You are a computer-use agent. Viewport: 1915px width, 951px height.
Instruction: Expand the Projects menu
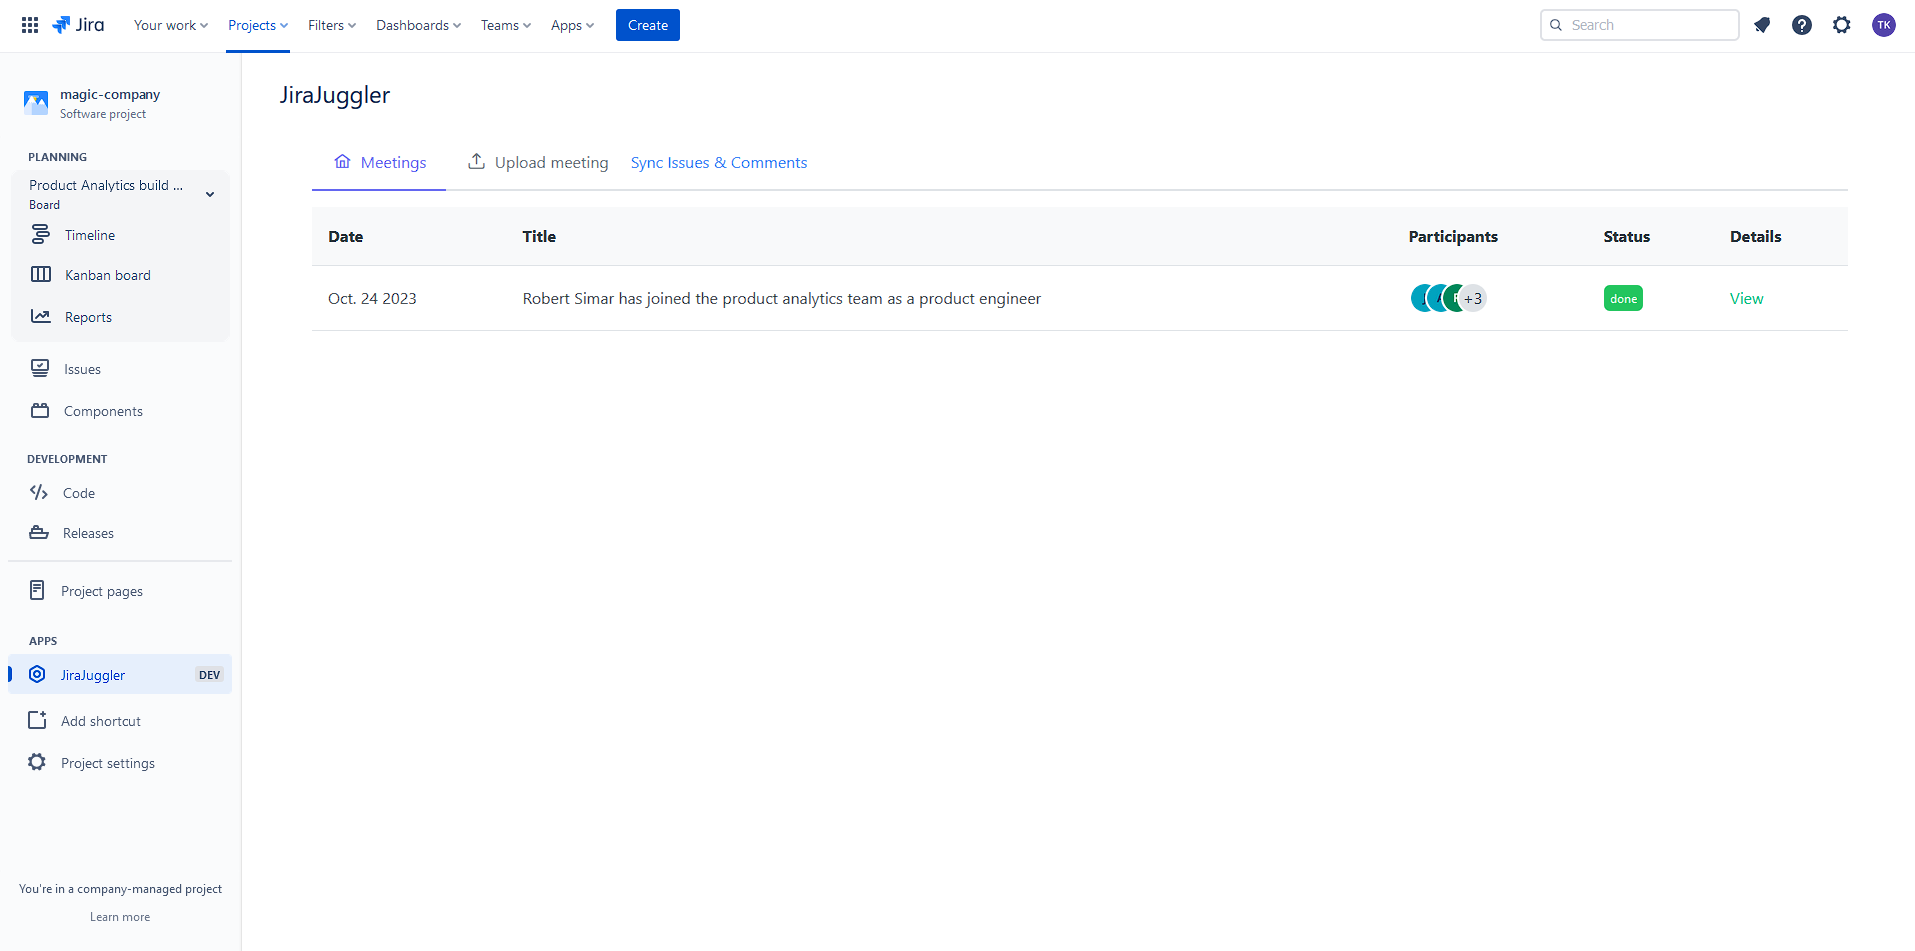click(258, 25)
